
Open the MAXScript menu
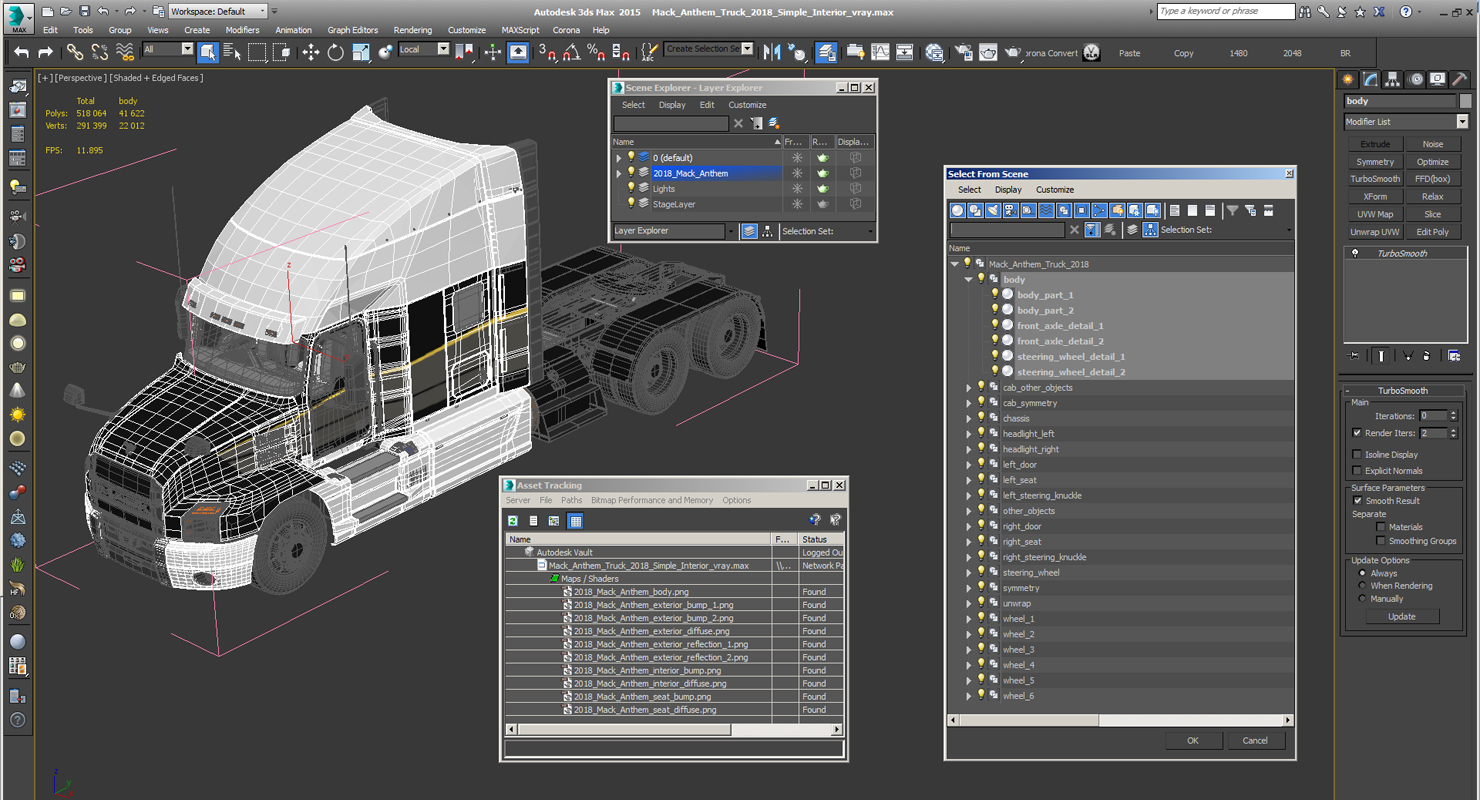click(520, 30)
